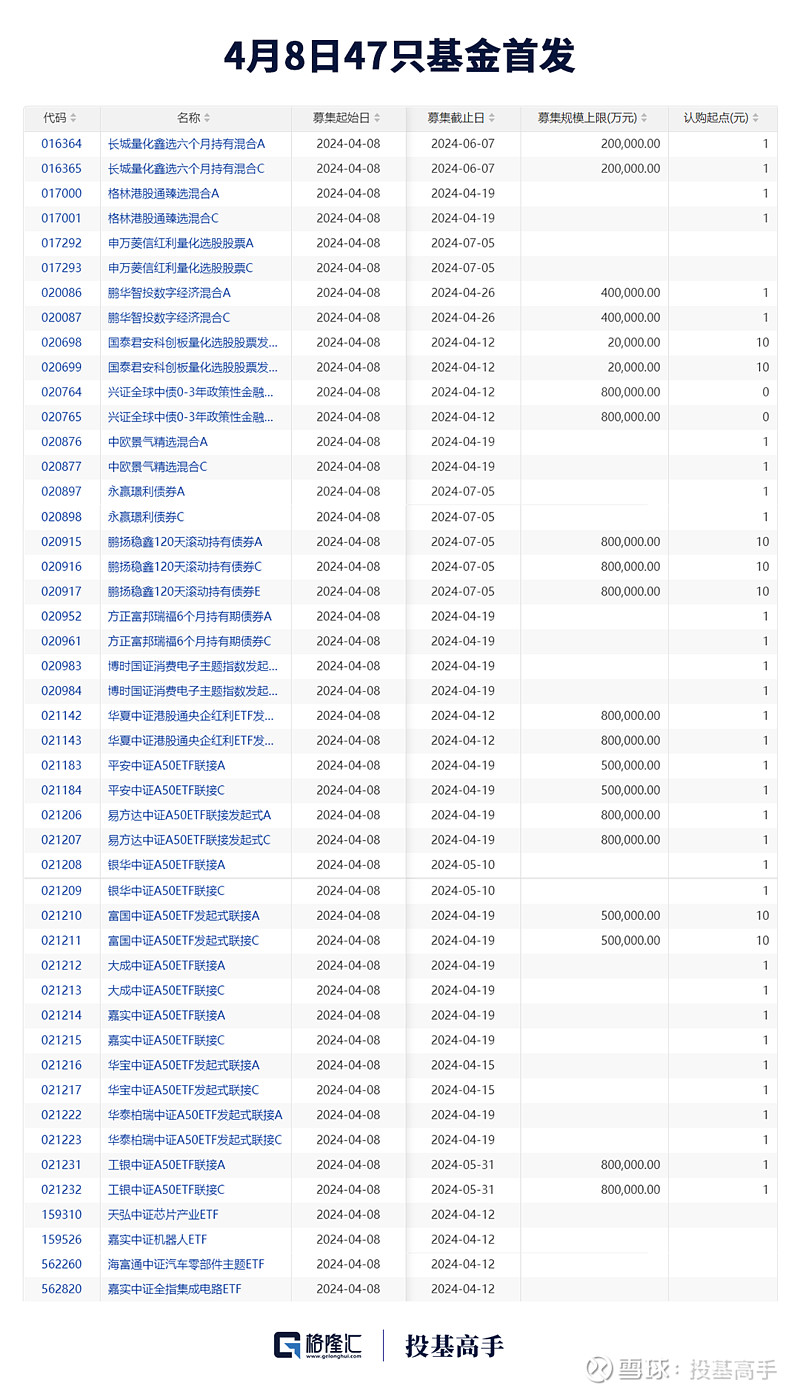Open fund 中欧景气精选混合A
Viewport: 800px width, 1394px height.
(x=158, y=442)
